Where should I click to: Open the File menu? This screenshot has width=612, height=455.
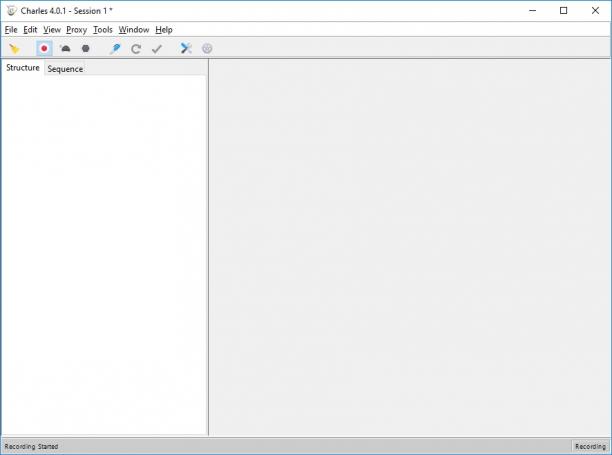[x=11, y=30]
